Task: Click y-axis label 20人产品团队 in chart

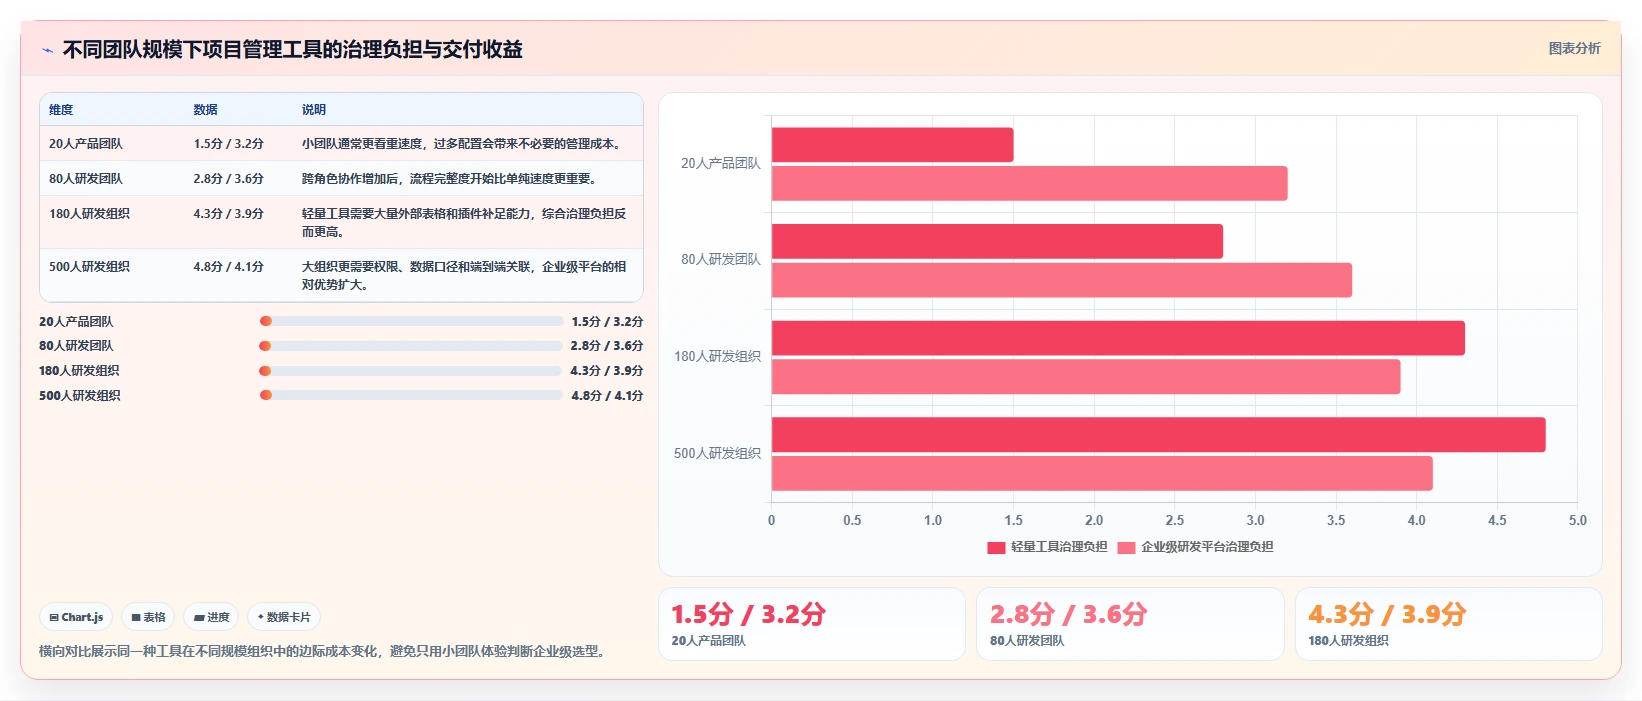Action: click(721, 163)
